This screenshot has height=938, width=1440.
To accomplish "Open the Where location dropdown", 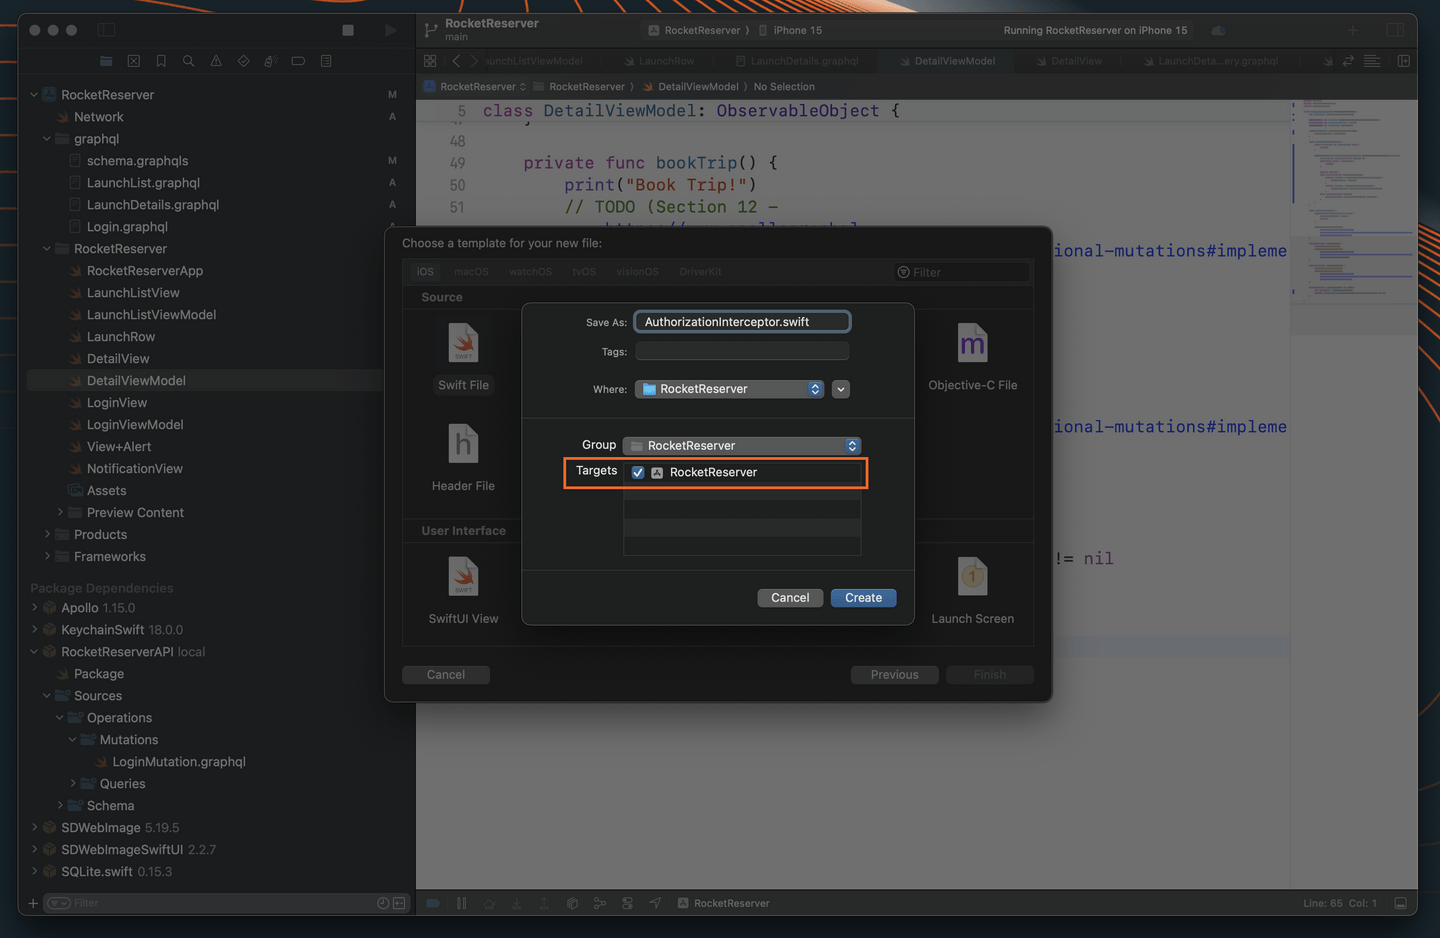I will [x=730, y=389].
